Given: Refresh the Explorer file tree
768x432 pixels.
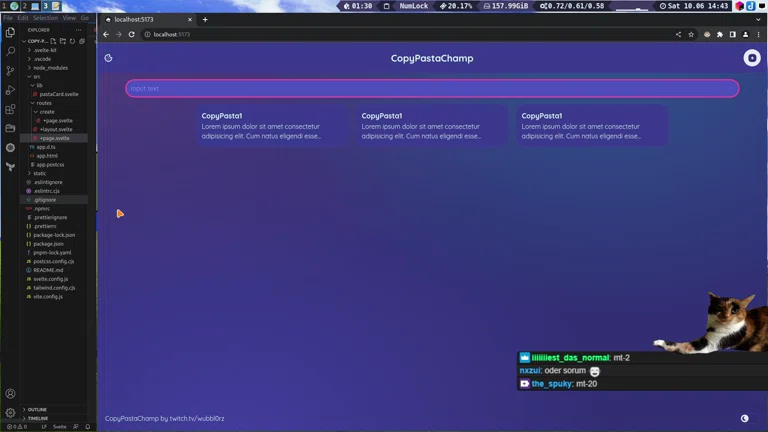Looking at the screenshot, I should pyautogui.click(x=72, y=41).
